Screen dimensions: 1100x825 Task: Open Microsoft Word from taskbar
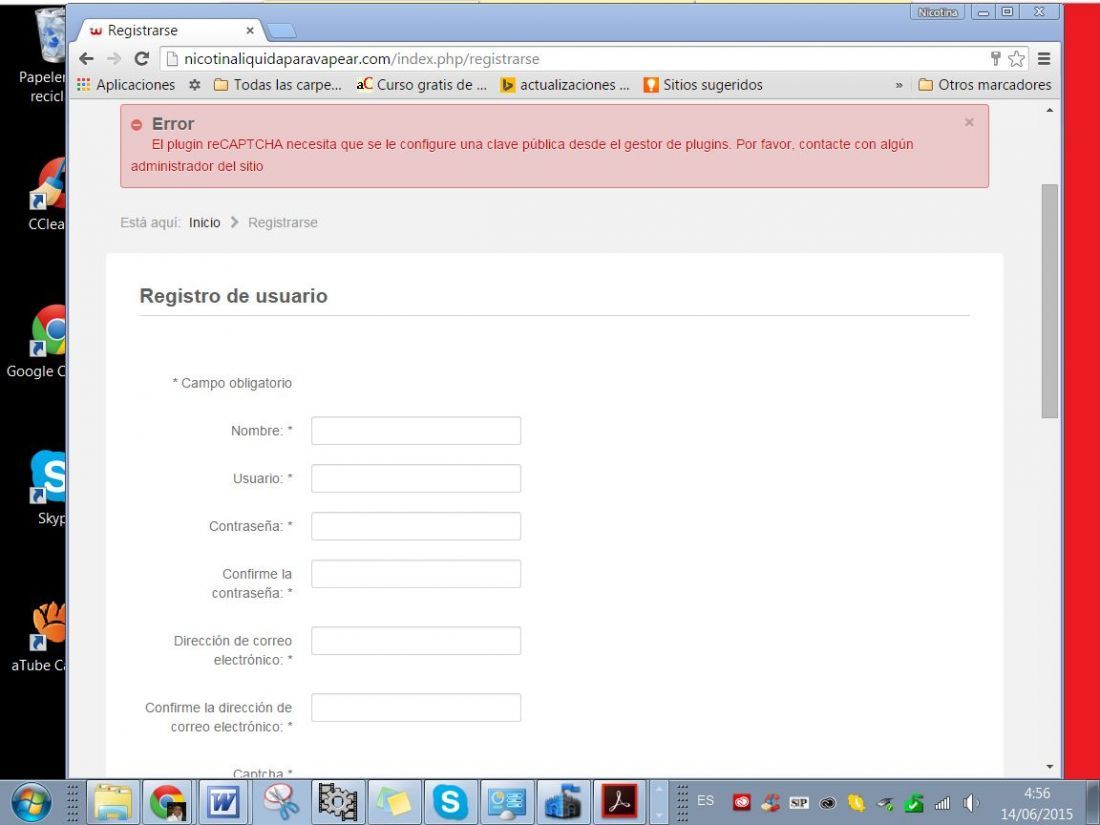click(223, 801)
